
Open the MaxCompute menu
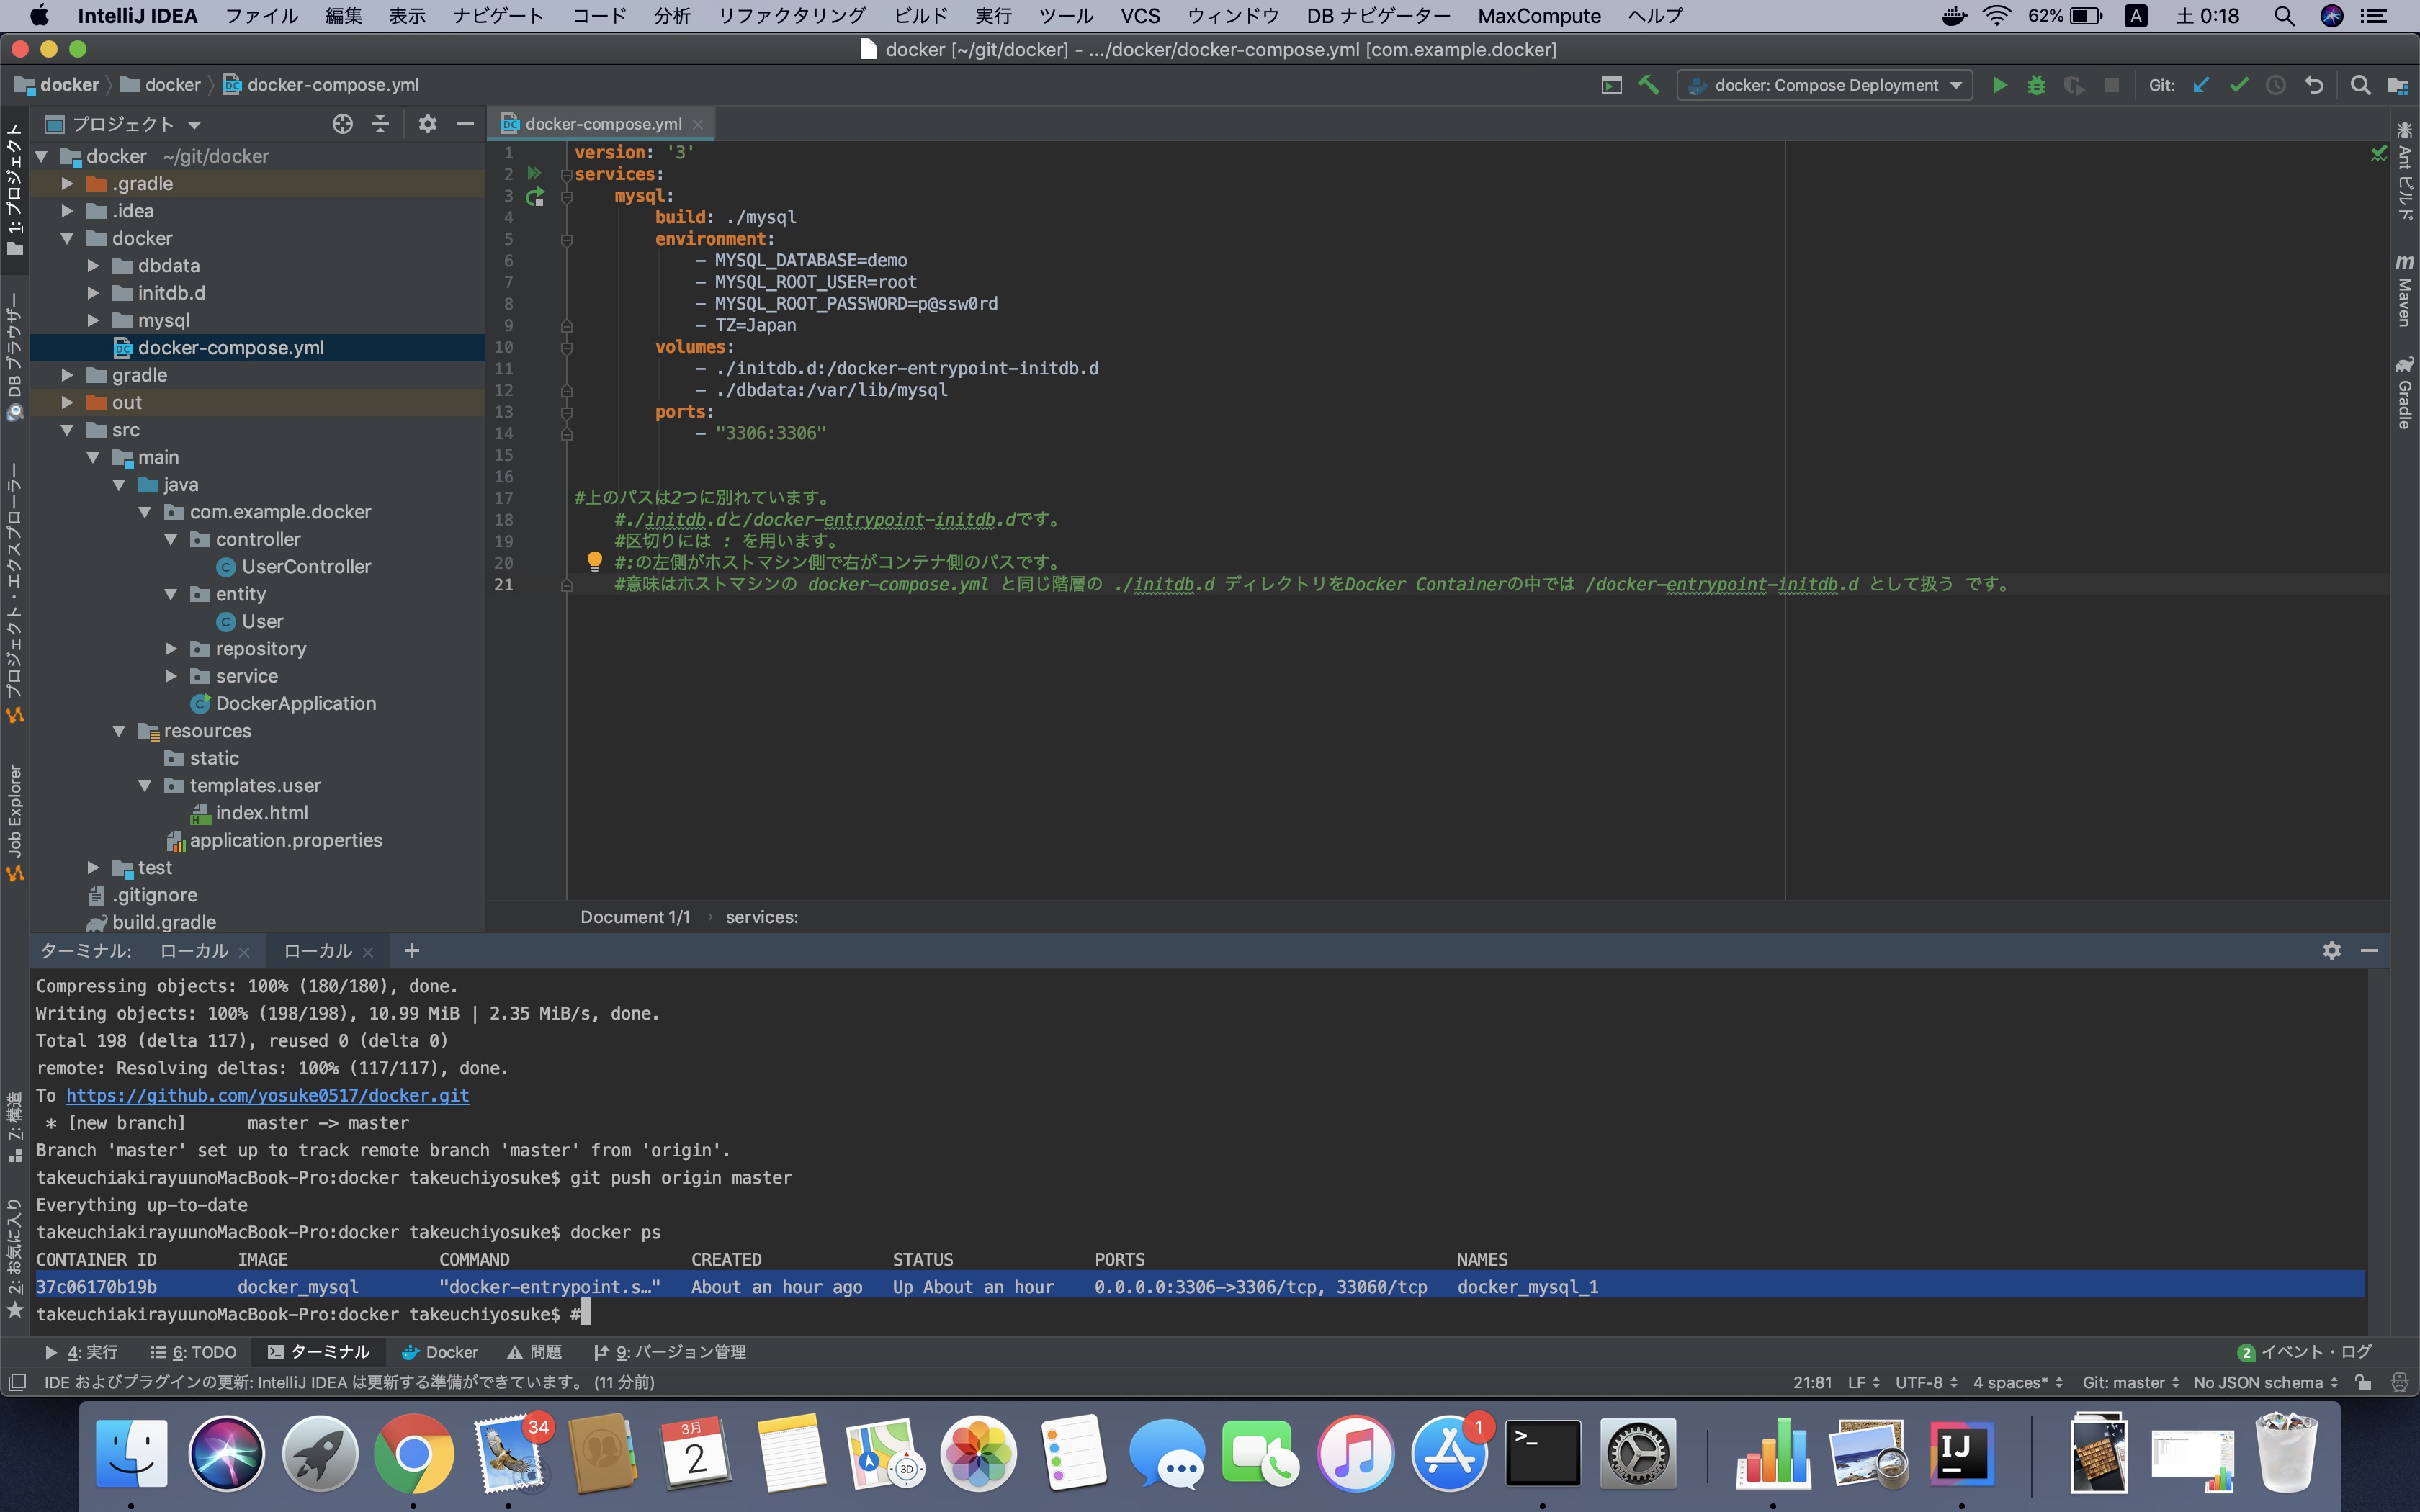tap(1539, 16)
